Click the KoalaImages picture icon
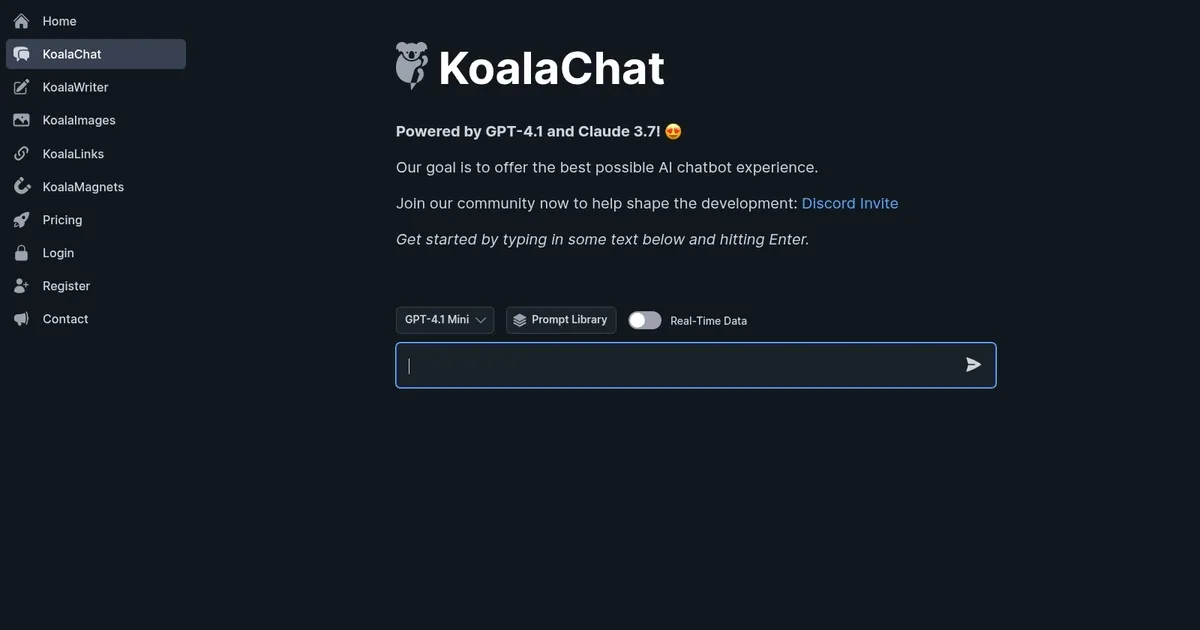The image size is (1200, 630). click(x=21, y=120)
